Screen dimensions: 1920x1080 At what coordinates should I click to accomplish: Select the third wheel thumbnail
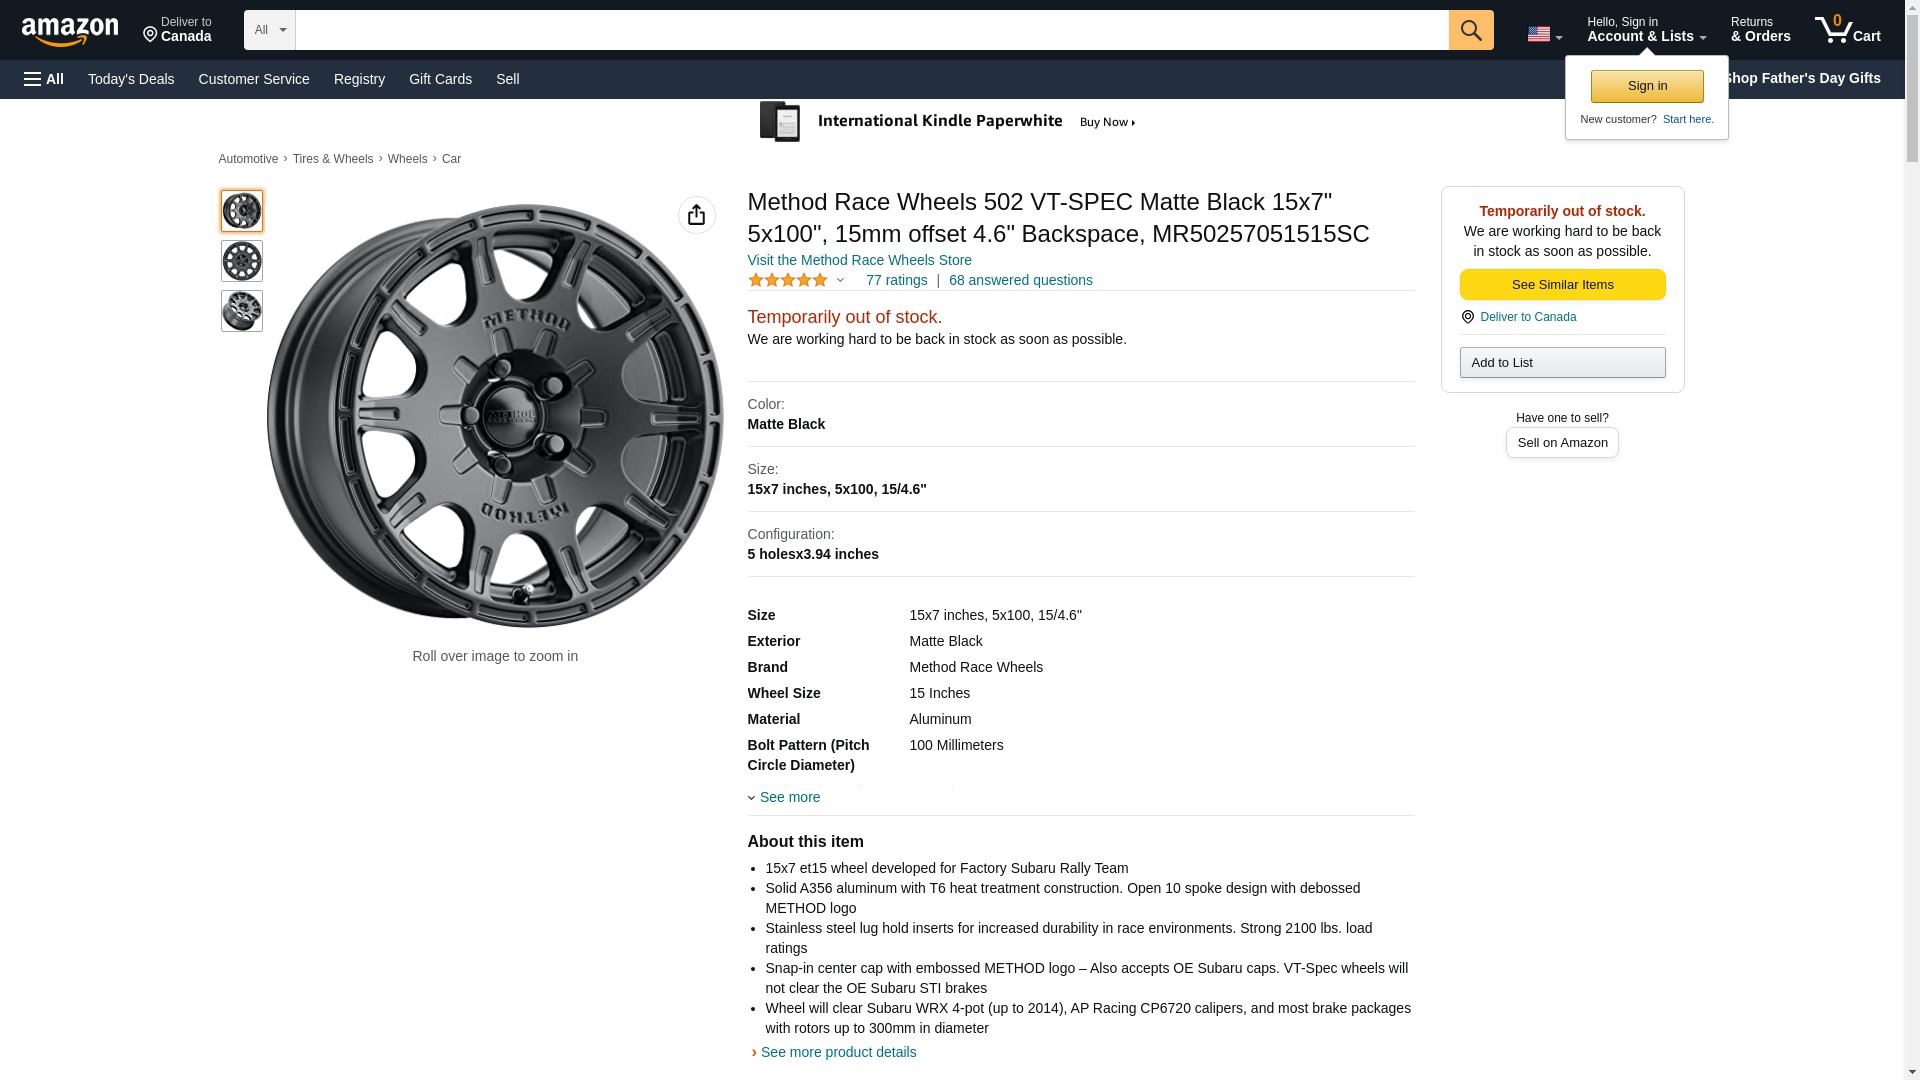tap(242, 311)
